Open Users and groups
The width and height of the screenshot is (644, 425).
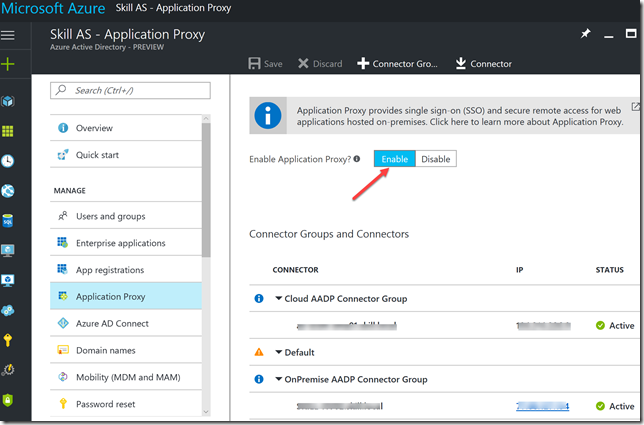[110, 216]
